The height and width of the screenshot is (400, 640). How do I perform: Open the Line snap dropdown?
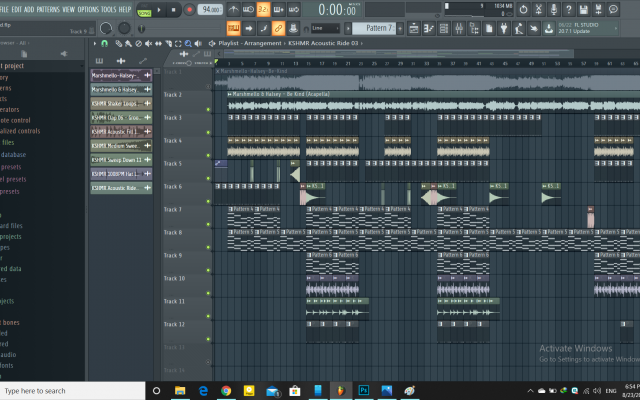[325, 28]
